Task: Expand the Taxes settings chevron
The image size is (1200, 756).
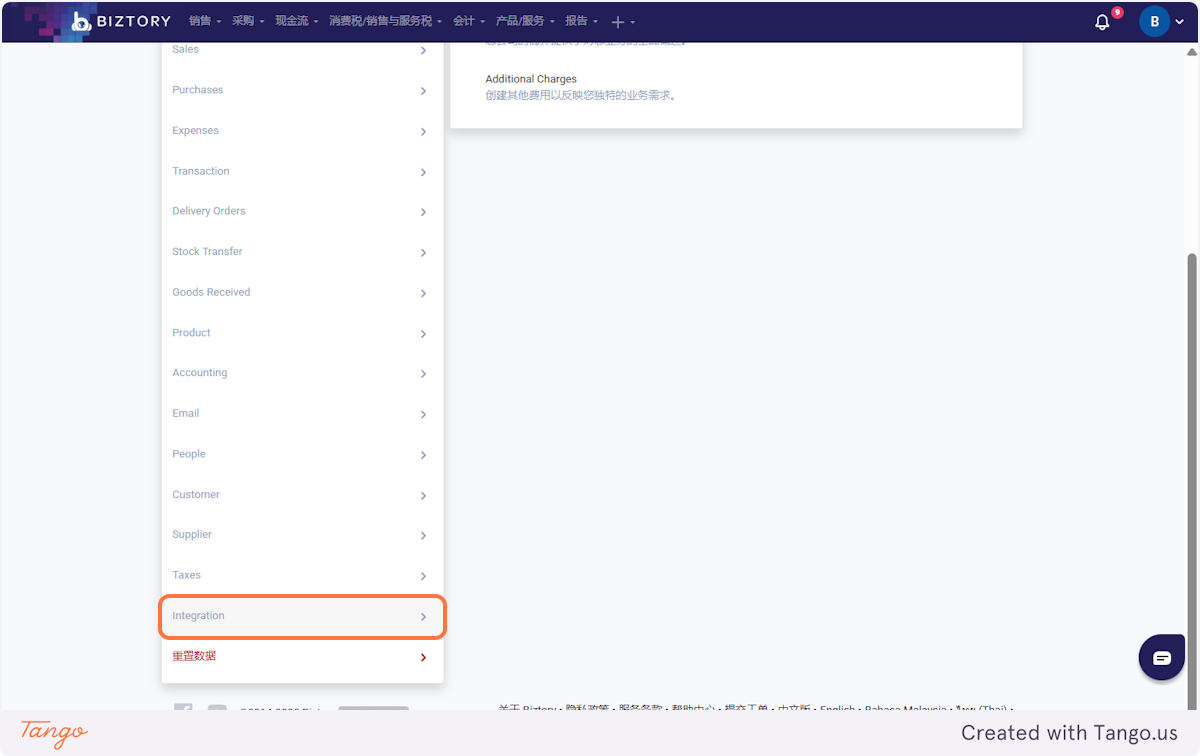Action: point(423,576)
